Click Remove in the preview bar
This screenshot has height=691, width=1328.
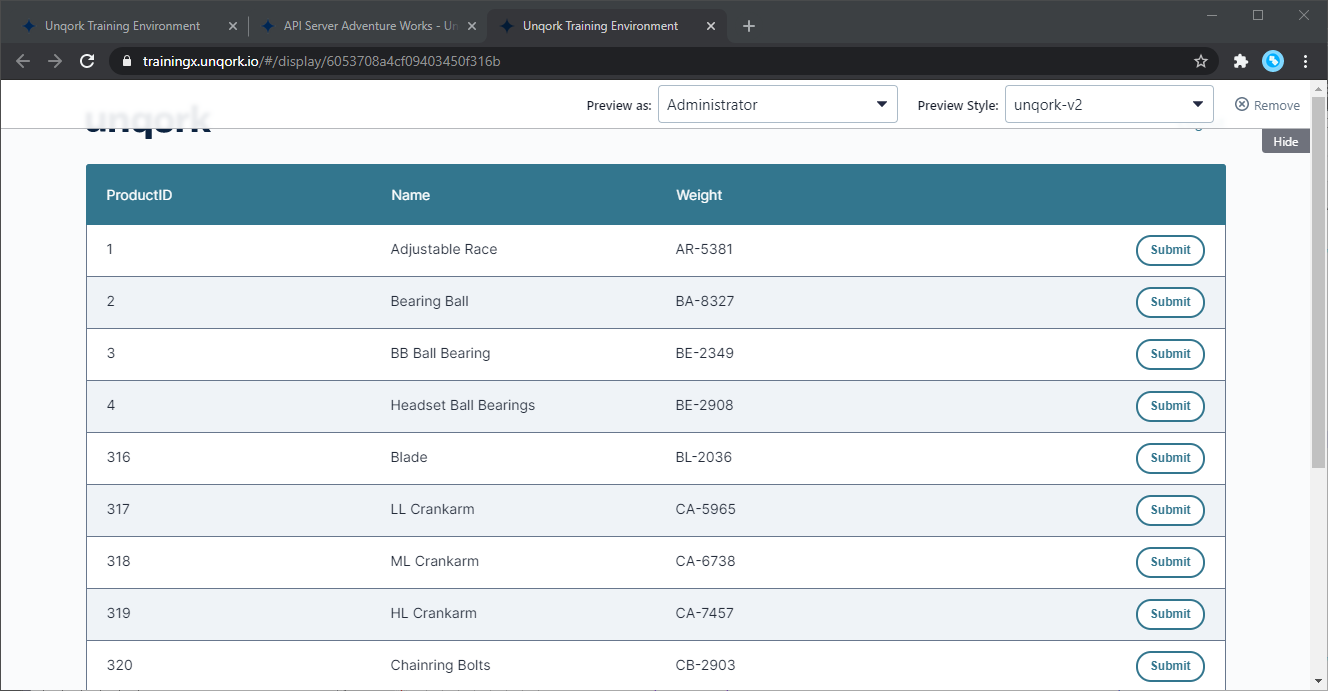pos(1267,105)
